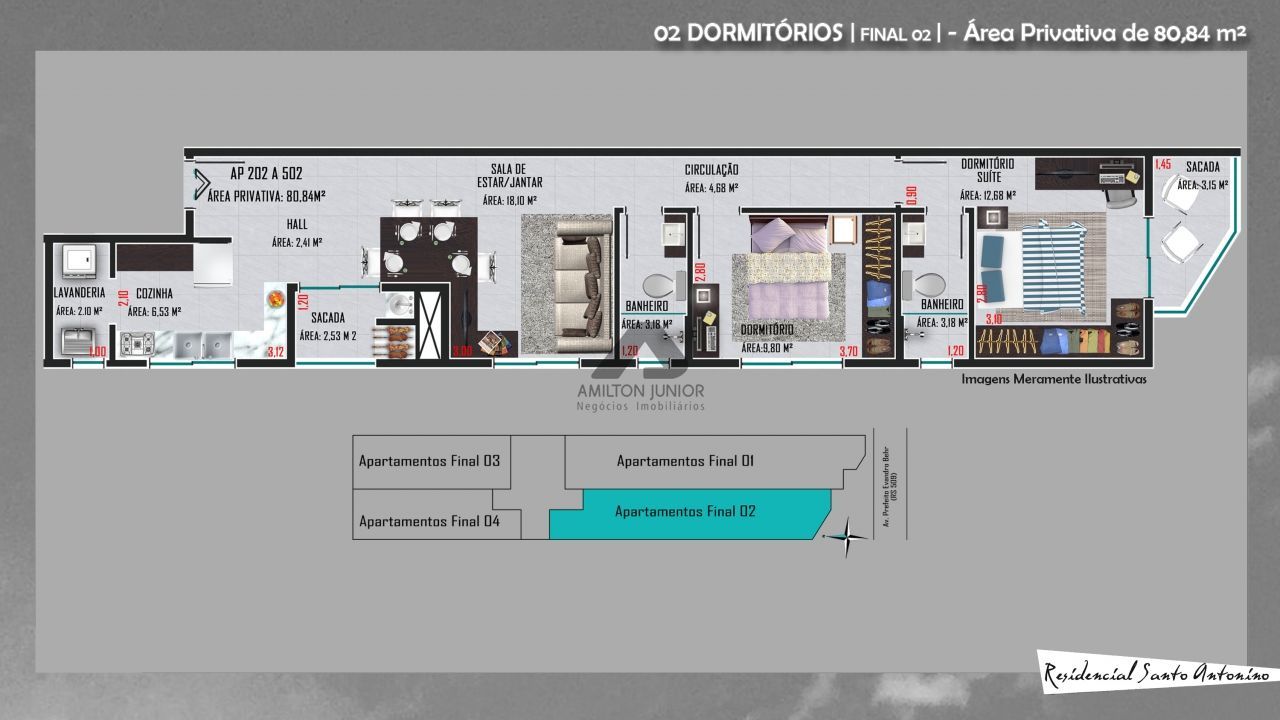Click the "ÁREA: 4,68 M²" circulation area

coord(712,187)
